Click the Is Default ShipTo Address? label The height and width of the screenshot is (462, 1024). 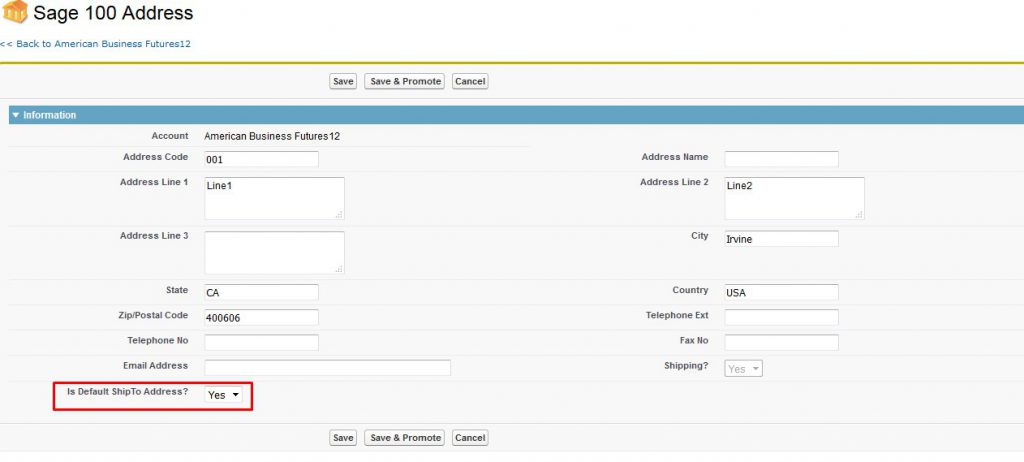pos(128,391)
